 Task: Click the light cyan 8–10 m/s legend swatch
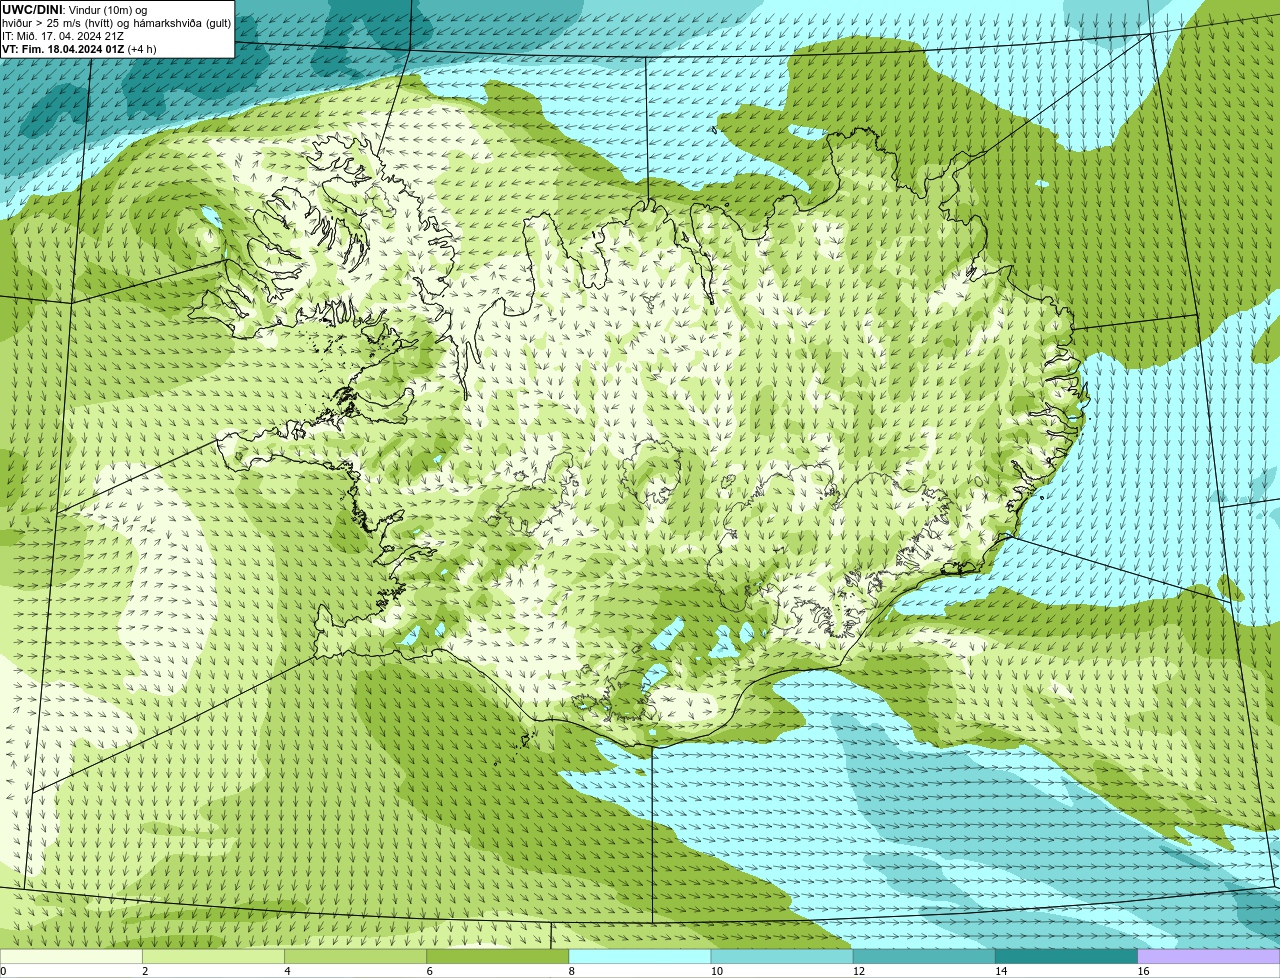[640, 957]
